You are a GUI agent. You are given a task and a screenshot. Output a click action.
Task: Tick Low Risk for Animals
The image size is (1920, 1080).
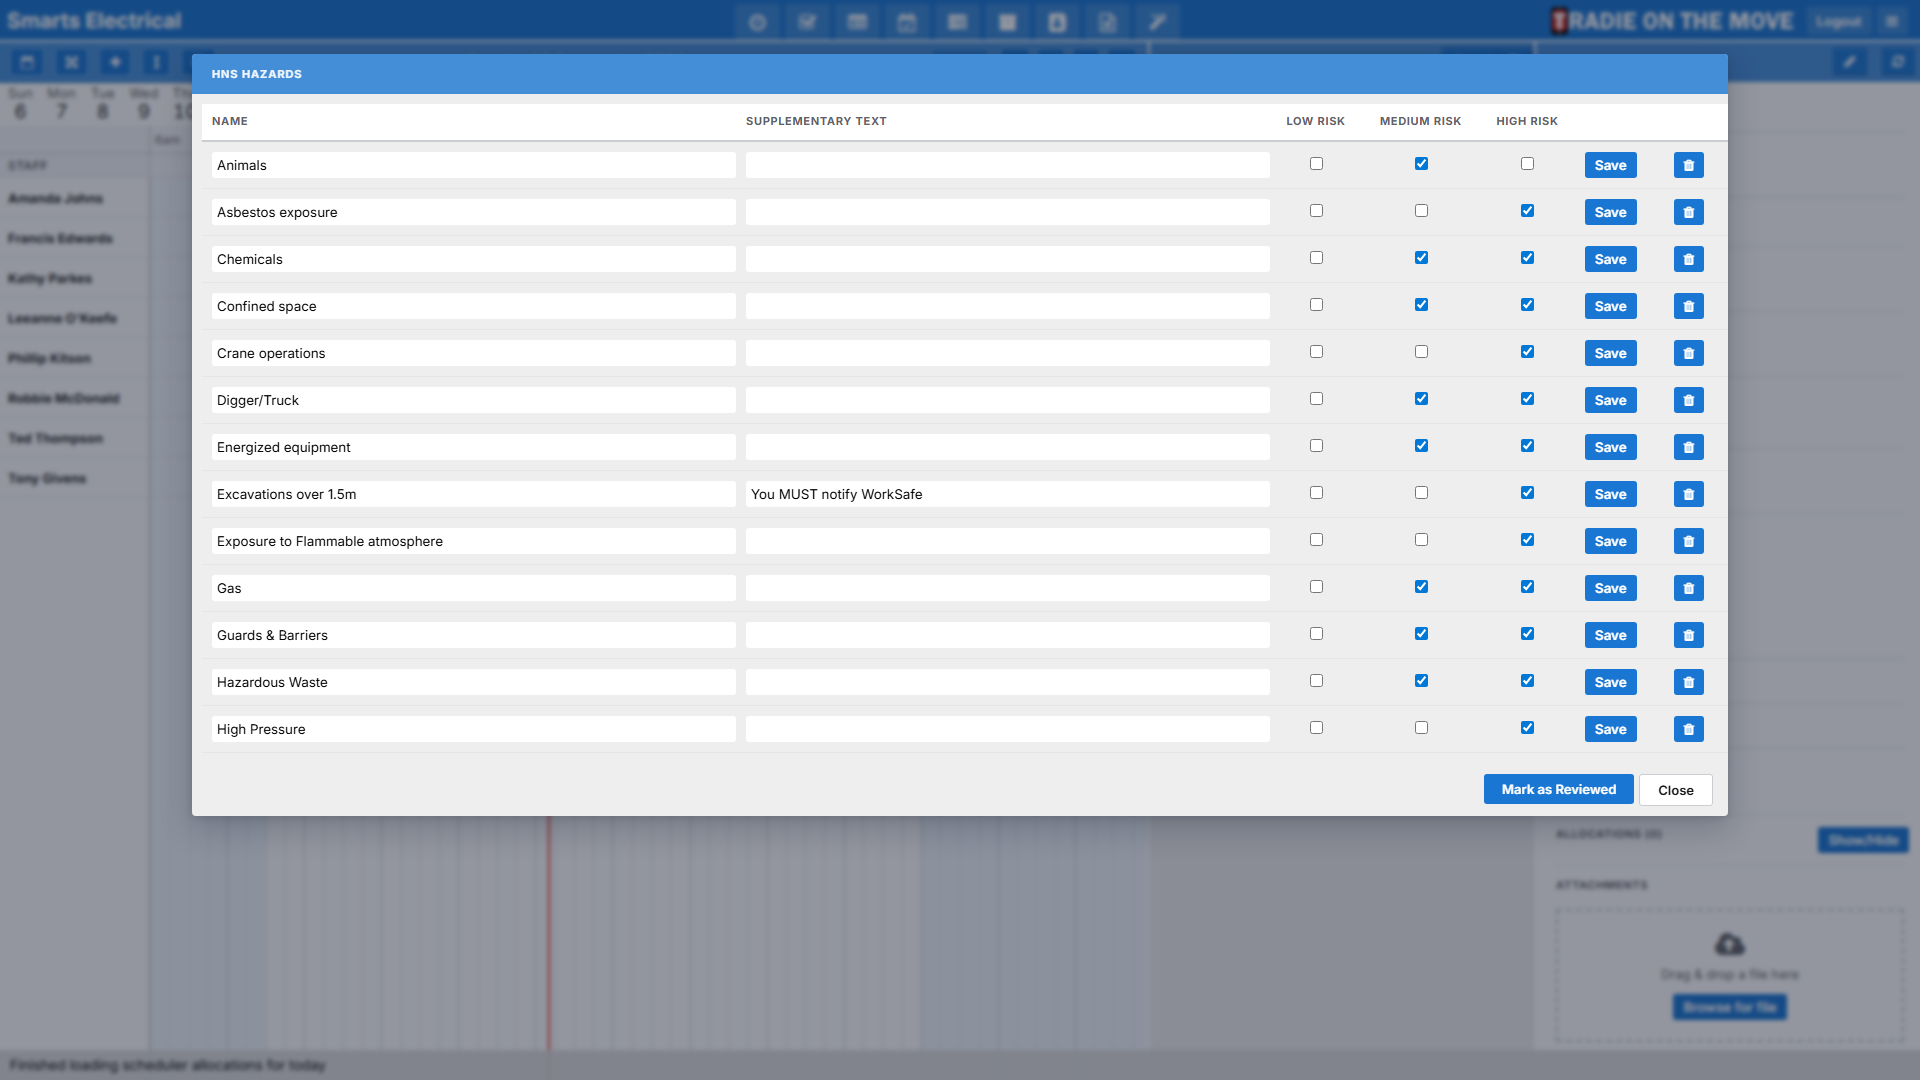tap(1316, 164)
